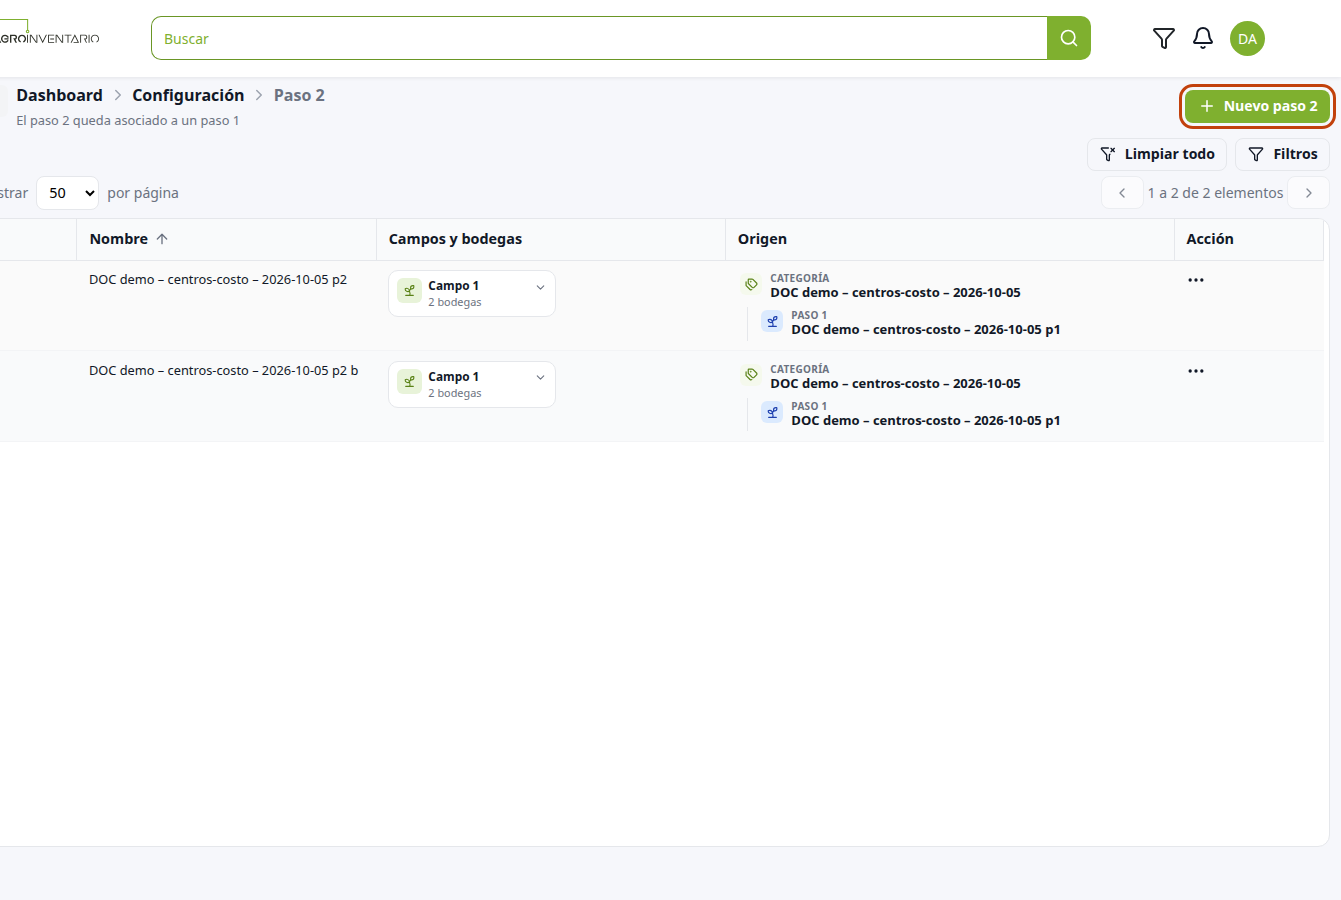Click the Paso 2 breadcrumb
The image size is (1341, 900).
click(299, 95)
